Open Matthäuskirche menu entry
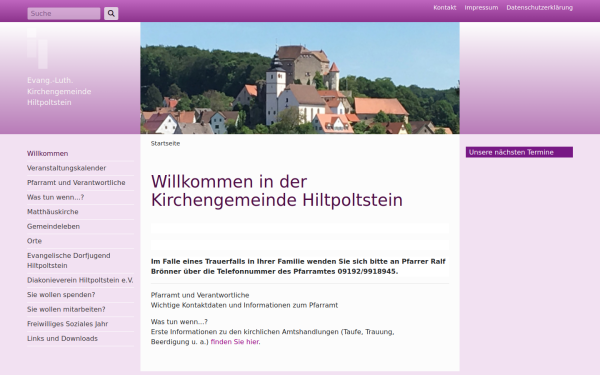 52,212
